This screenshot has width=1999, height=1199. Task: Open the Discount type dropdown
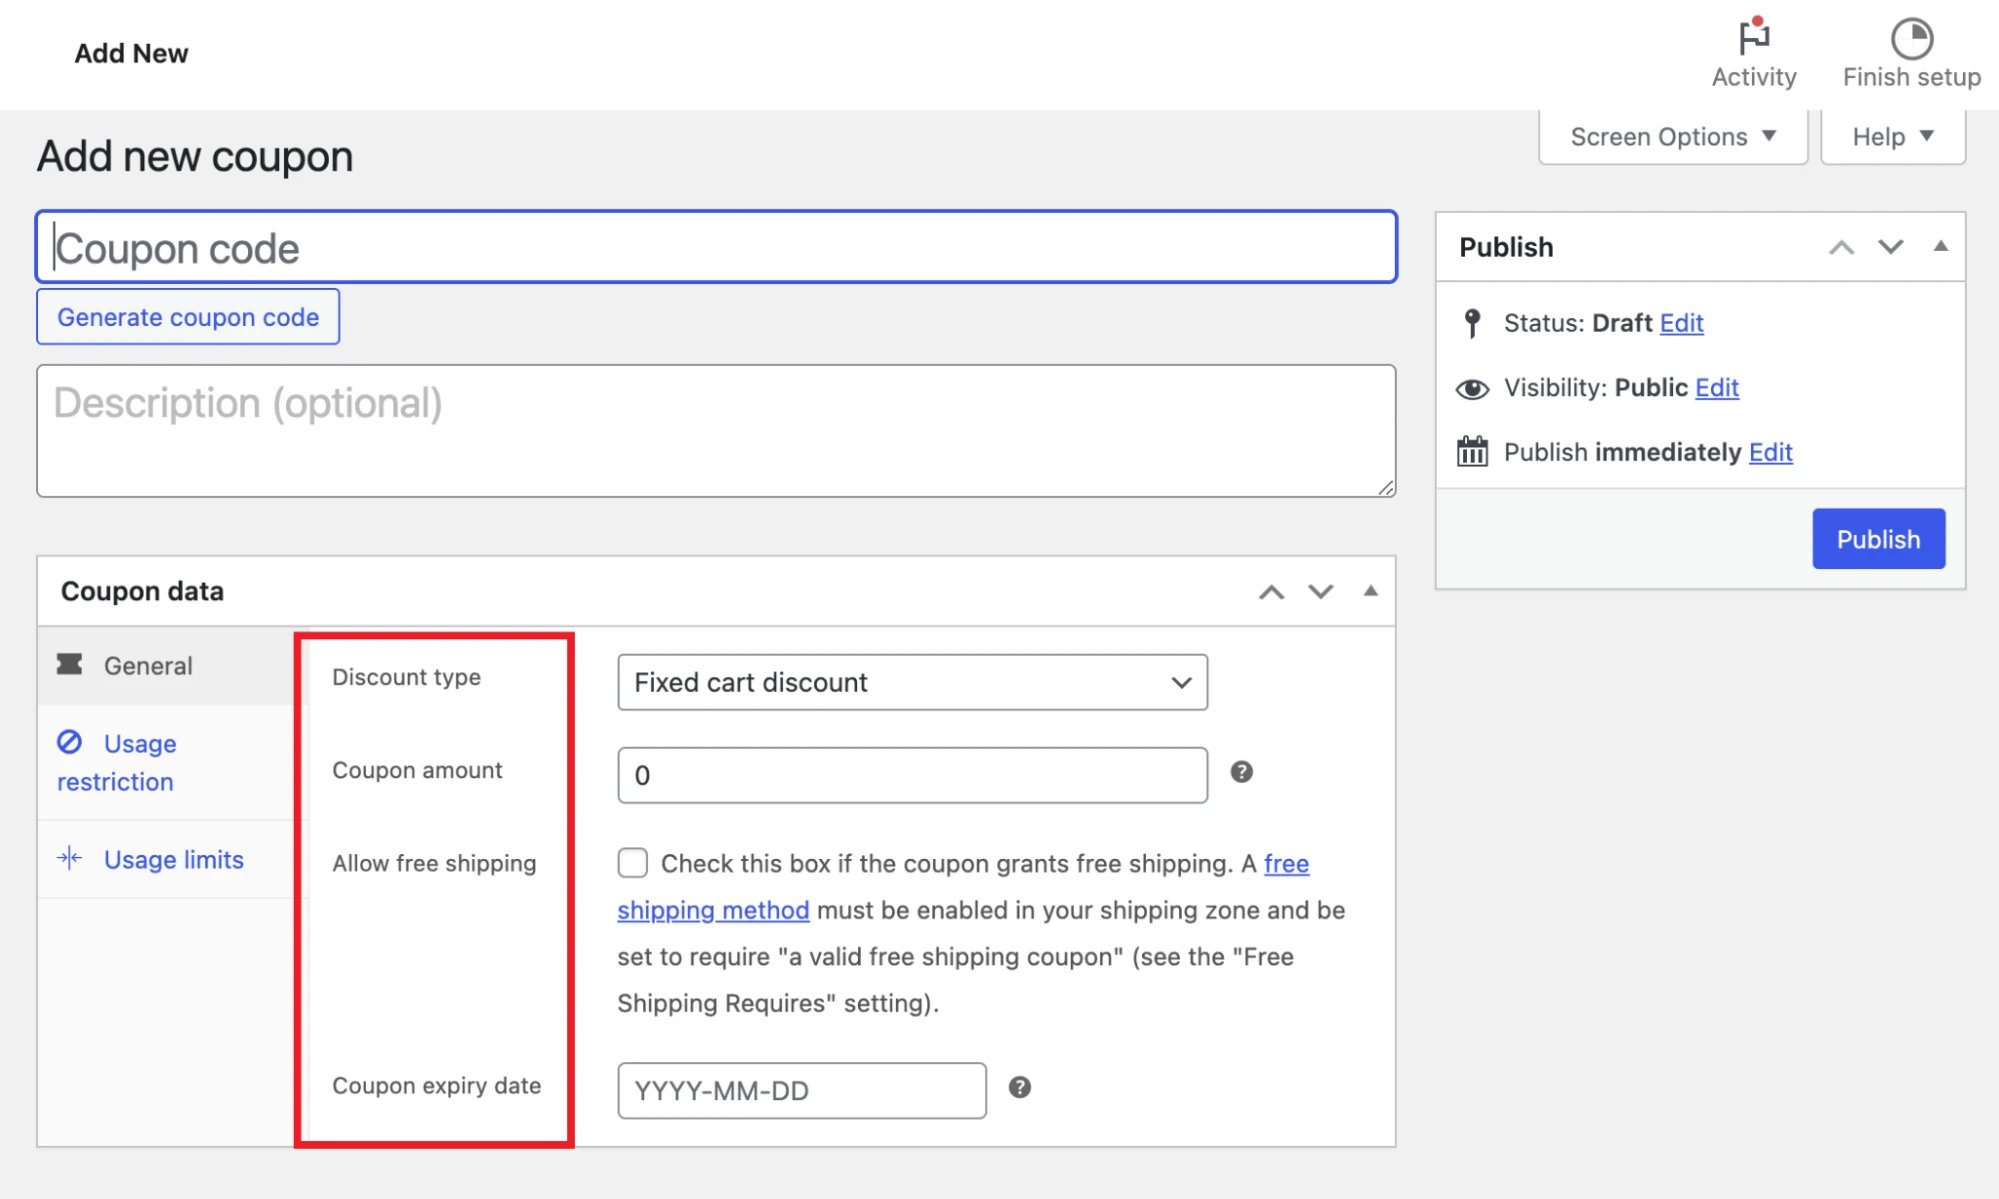tap(912, 682)
